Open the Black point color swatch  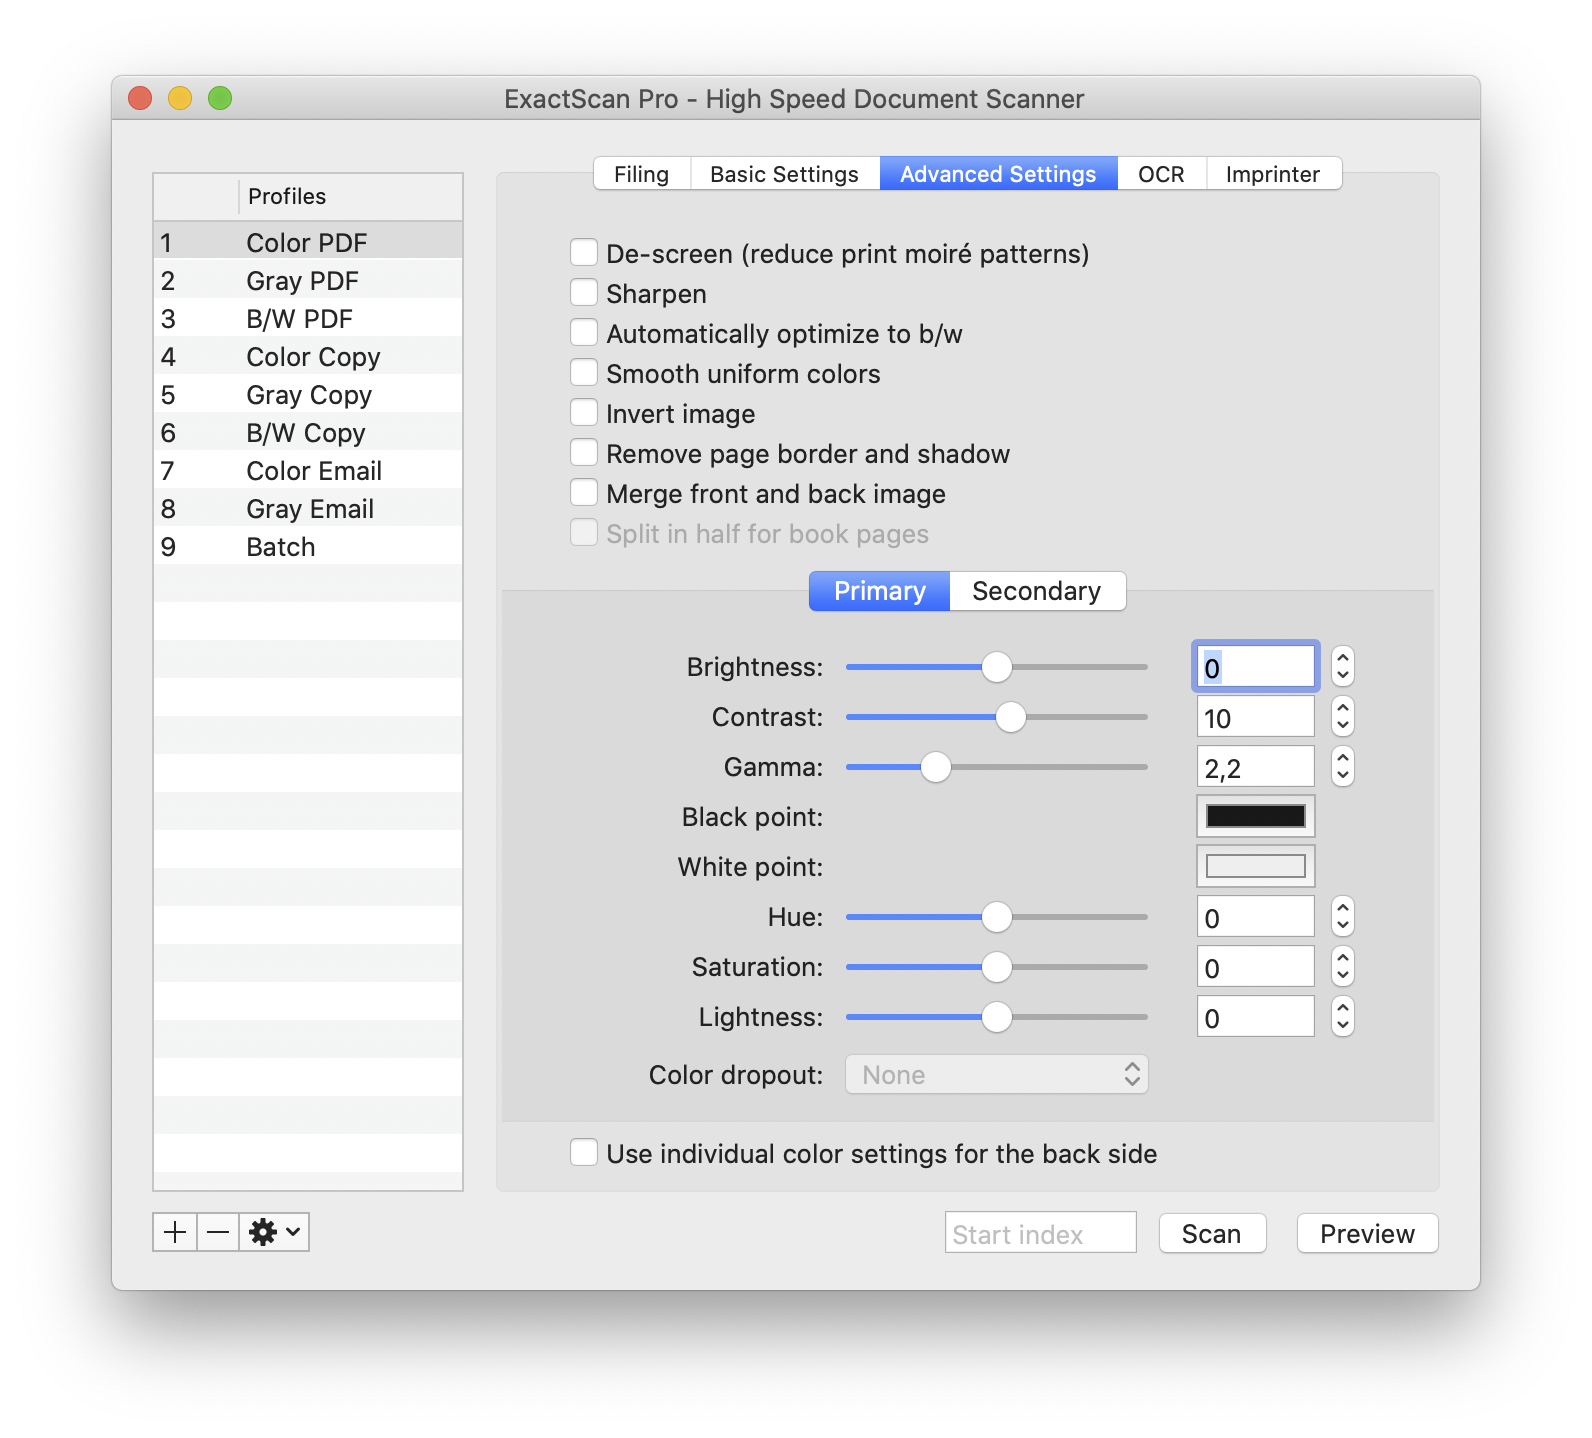pos(1256,816)
